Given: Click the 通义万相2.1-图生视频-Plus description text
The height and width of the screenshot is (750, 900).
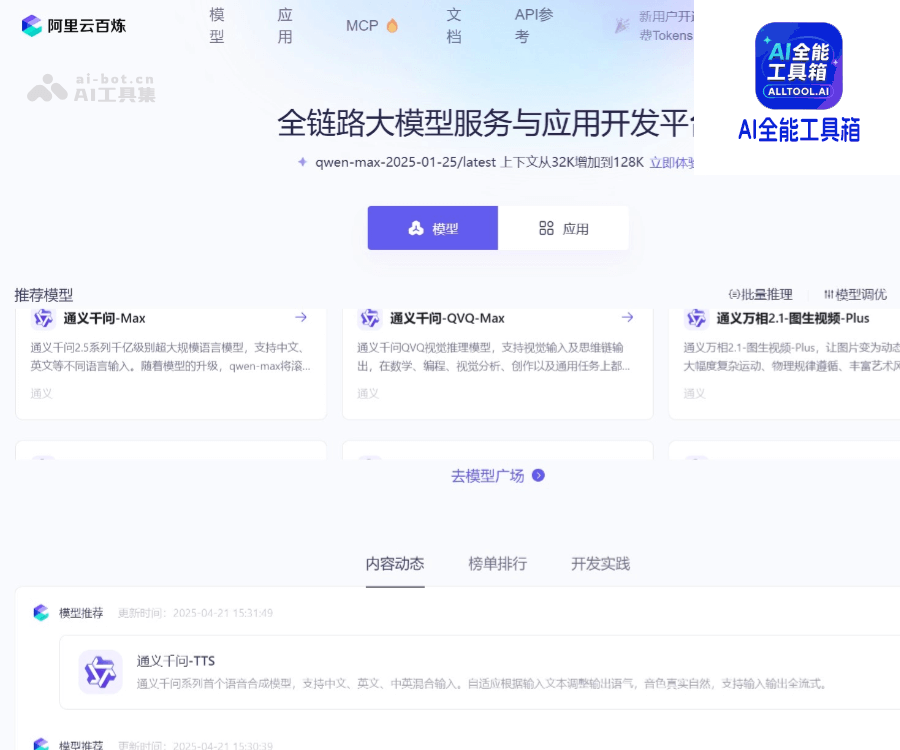Looking at the screenshot, I should pyautogui.click(x=791, y=356).
